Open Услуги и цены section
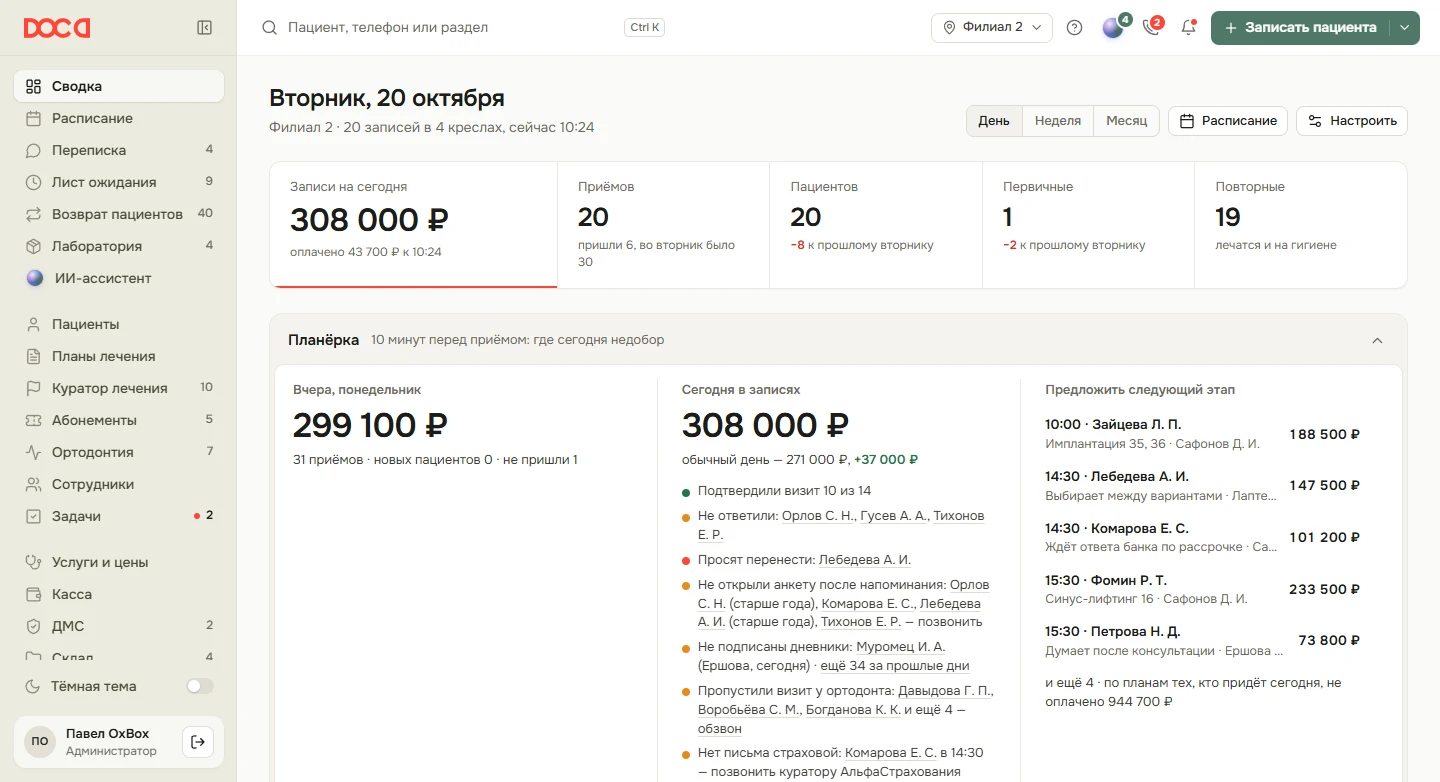1440x782 pixels. tap(119, 562)
